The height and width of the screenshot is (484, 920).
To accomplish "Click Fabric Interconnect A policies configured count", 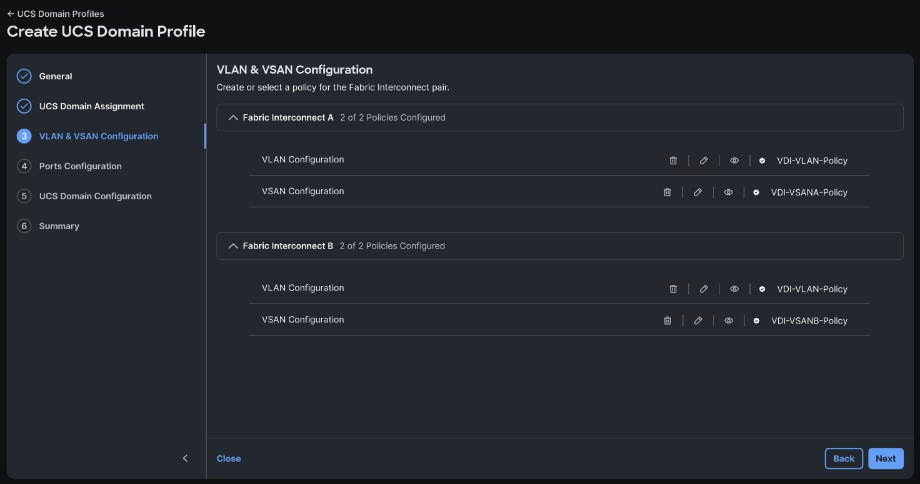I will [393, 117].
